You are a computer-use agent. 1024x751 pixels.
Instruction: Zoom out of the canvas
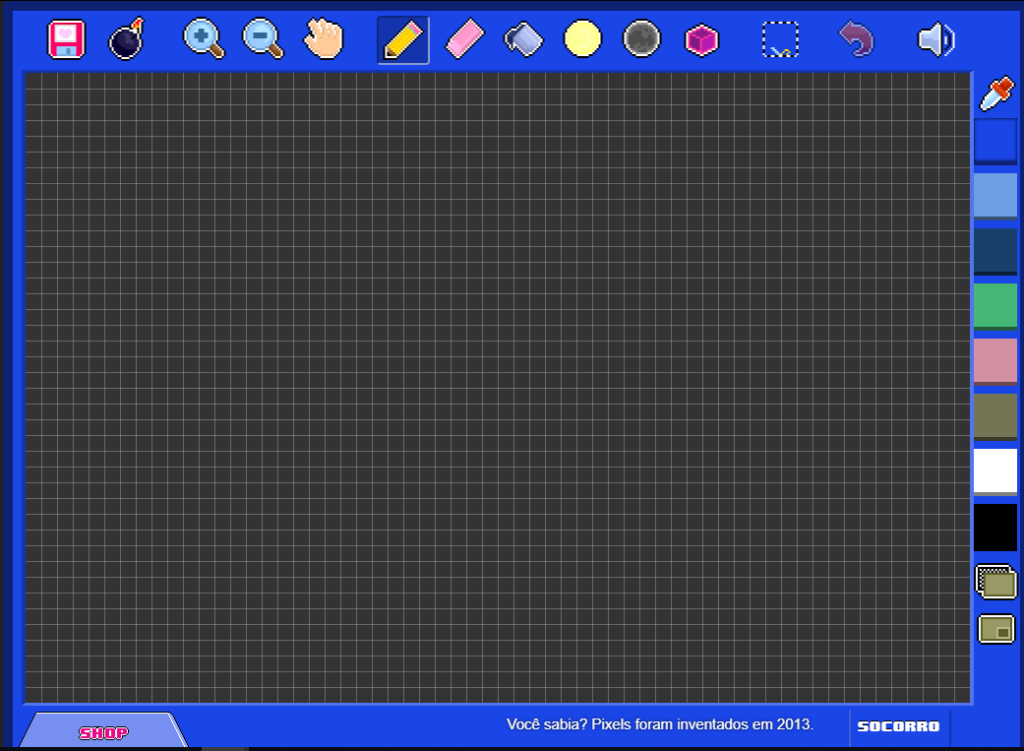[x=262, y=39]
